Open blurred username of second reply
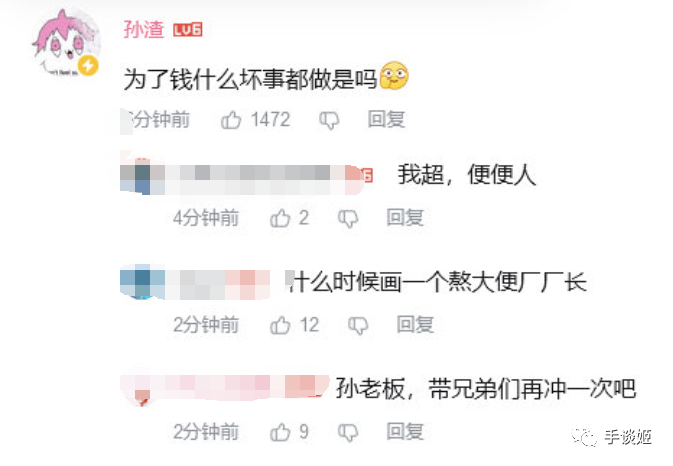 (195, 283)
